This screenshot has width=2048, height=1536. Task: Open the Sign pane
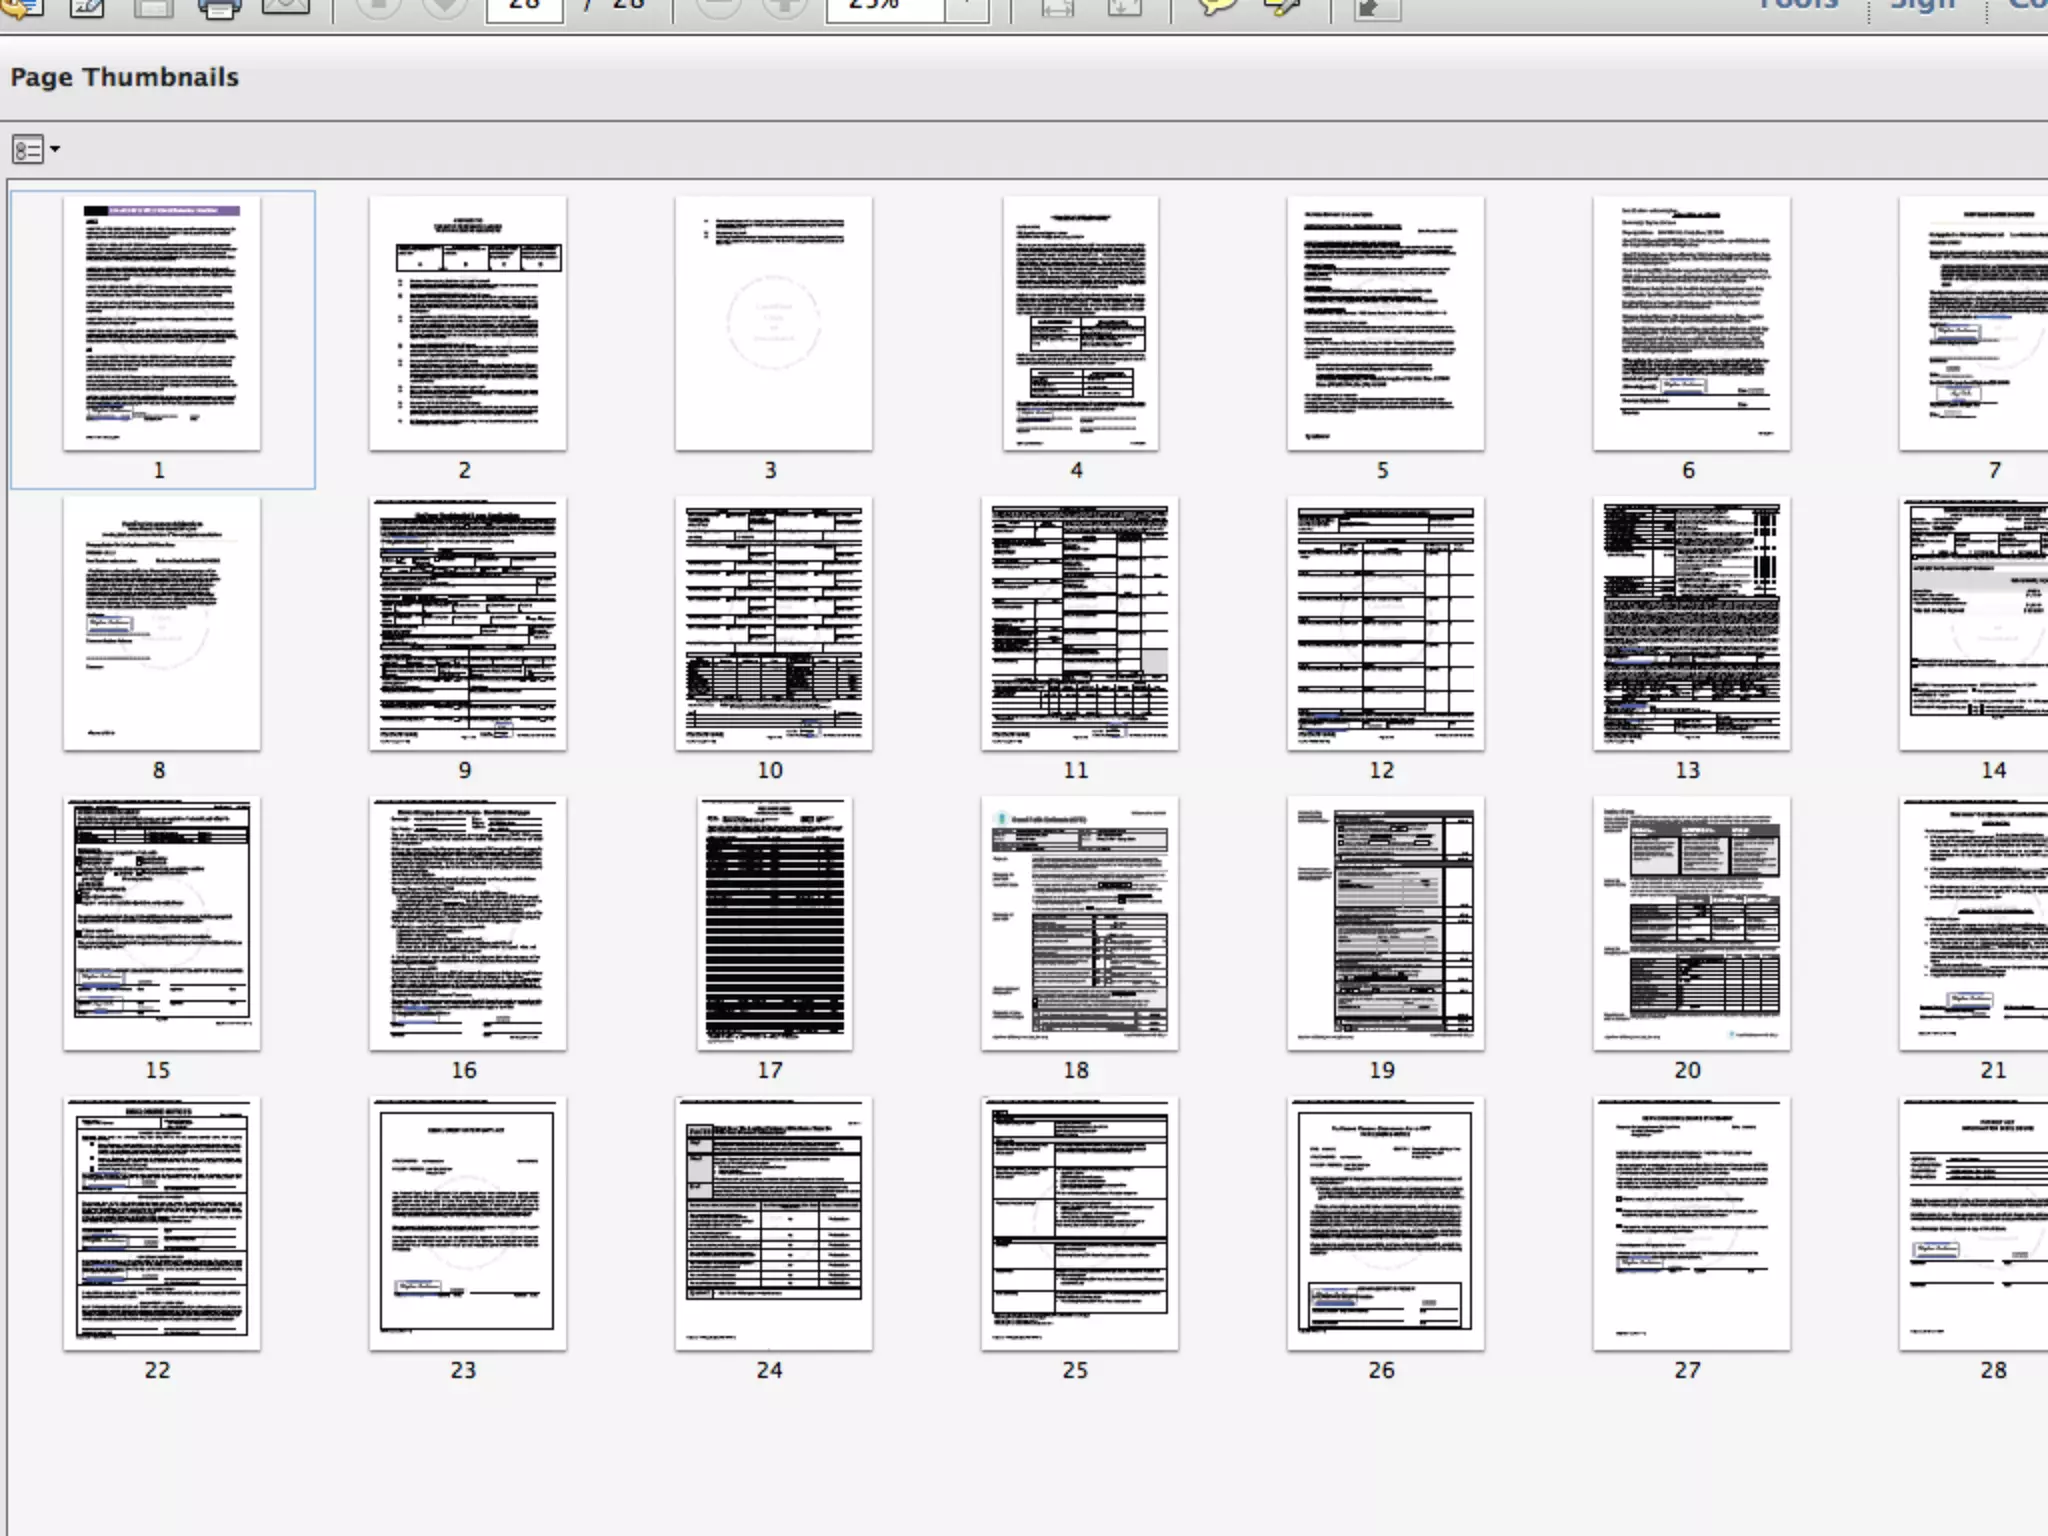click(1922, 6)
